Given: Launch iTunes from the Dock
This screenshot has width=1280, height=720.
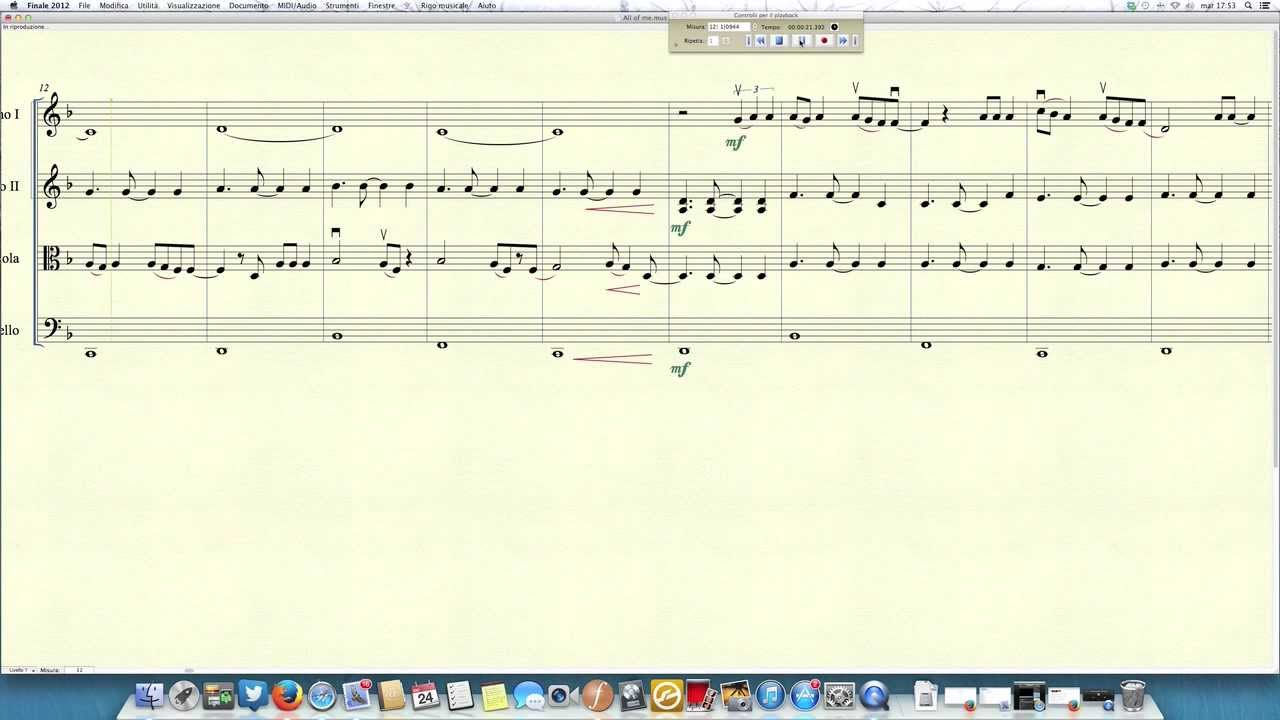Looking at the screenshot, I should [770, 695].
